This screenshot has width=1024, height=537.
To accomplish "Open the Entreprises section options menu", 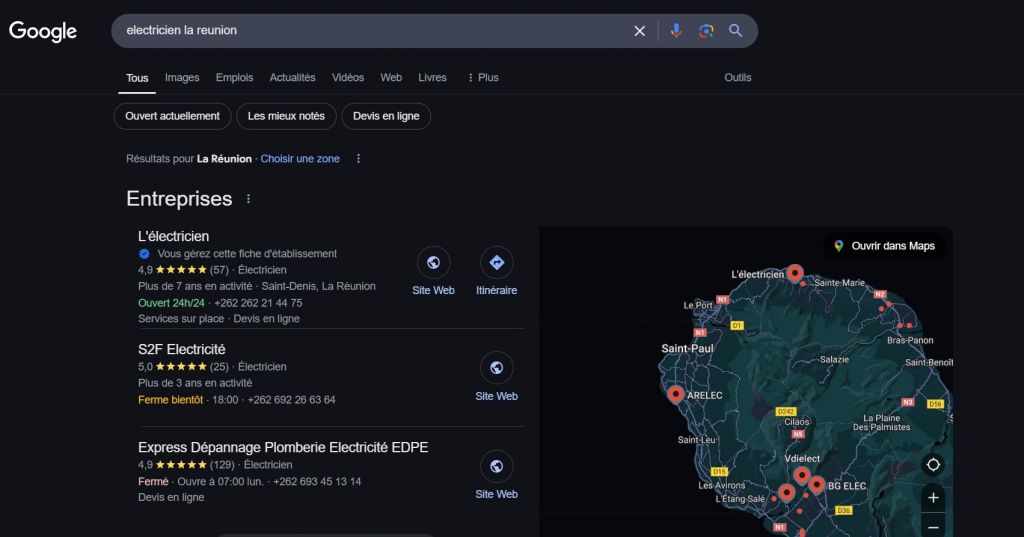I will 249,199.
